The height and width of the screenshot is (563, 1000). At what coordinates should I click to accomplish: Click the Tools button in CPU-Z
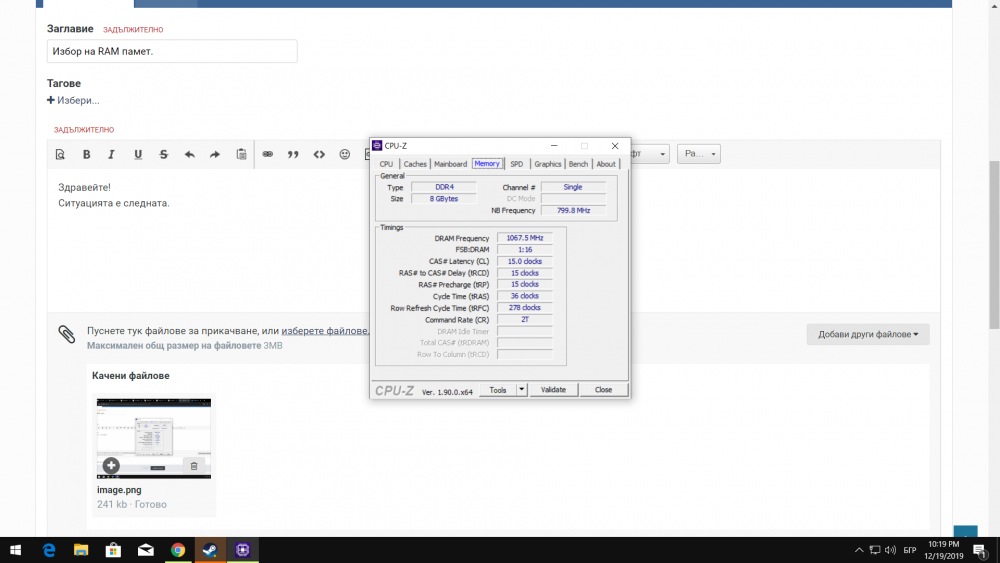click(x=498, y=390)
